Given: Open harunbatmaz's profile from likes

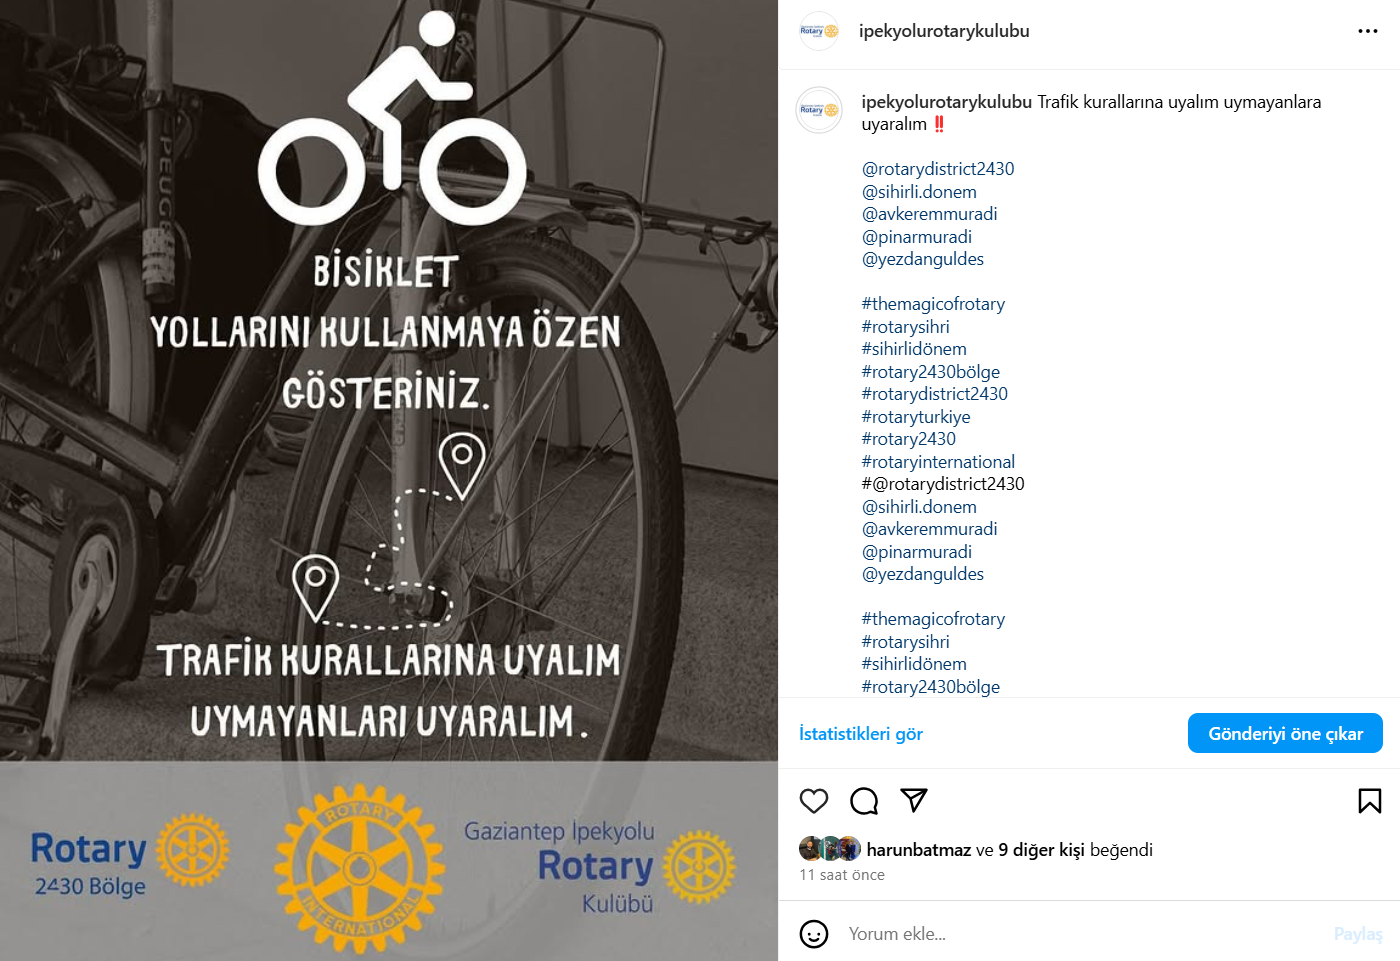Looking at the screenshot, I should coord(919,850).
